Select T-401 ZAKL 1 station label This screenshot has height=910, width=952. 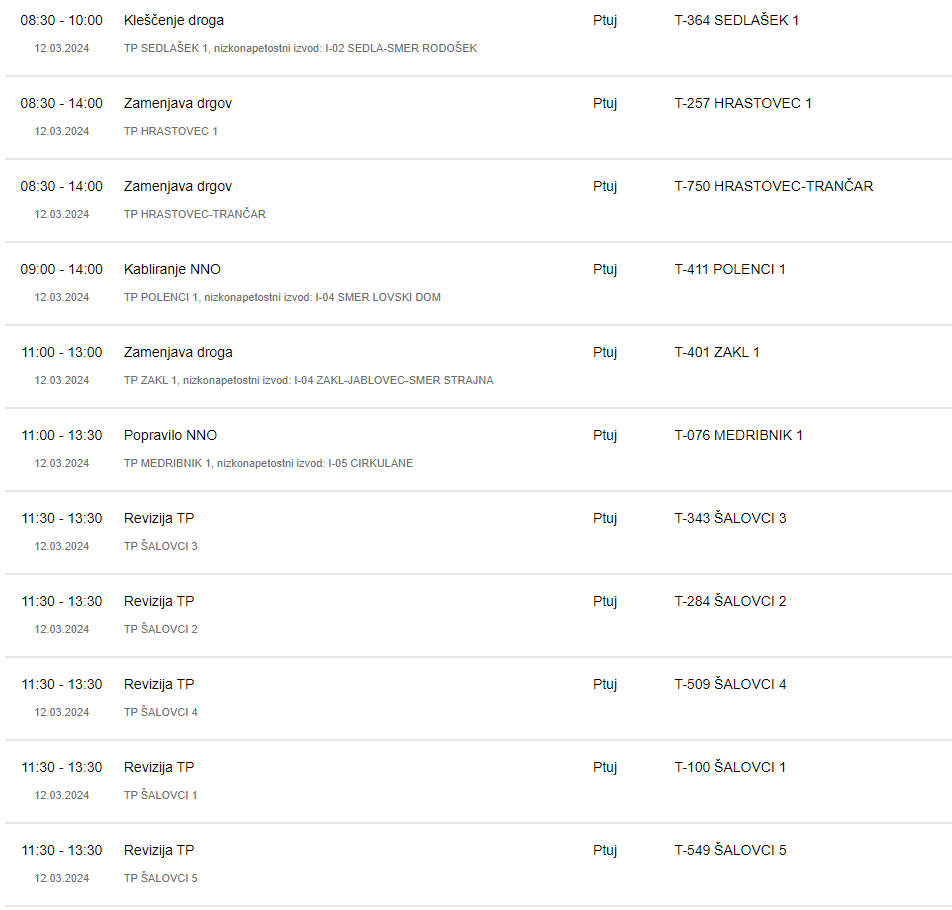pyautogui.click(x=716, y=353)
